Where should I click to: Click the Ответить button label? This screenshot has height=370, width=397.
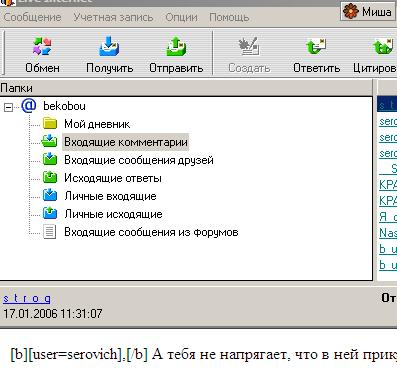[x=317, y=68]
